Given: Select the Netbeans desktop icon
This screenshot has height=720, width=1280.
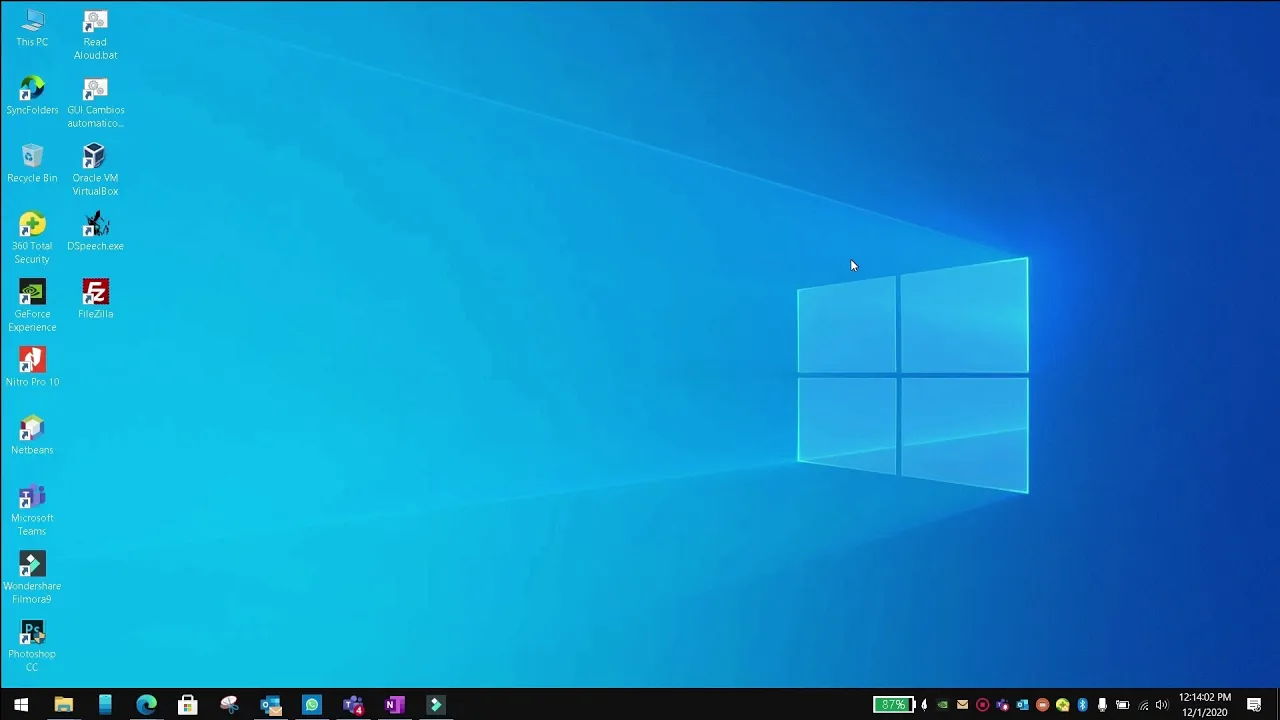Looking at the screenshot, I should coord(32,436).
